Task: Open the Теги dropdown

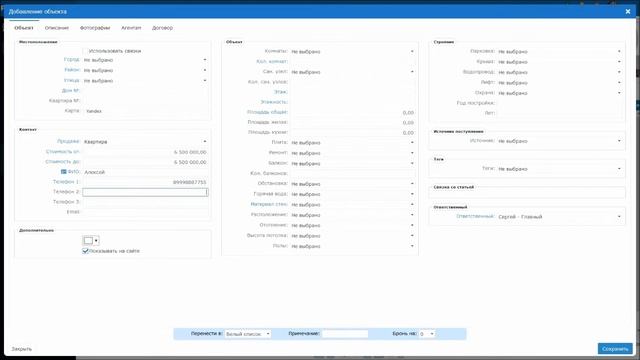Action: pyautogui.click(x=560, y=169)
